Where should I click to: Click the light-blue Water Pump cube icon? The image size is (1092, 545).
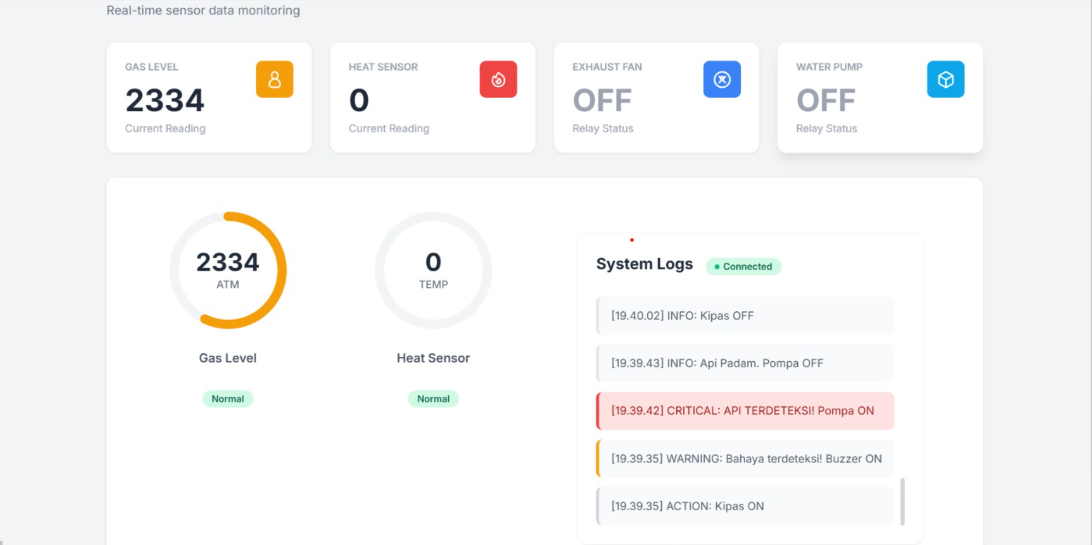pos(945,79)
